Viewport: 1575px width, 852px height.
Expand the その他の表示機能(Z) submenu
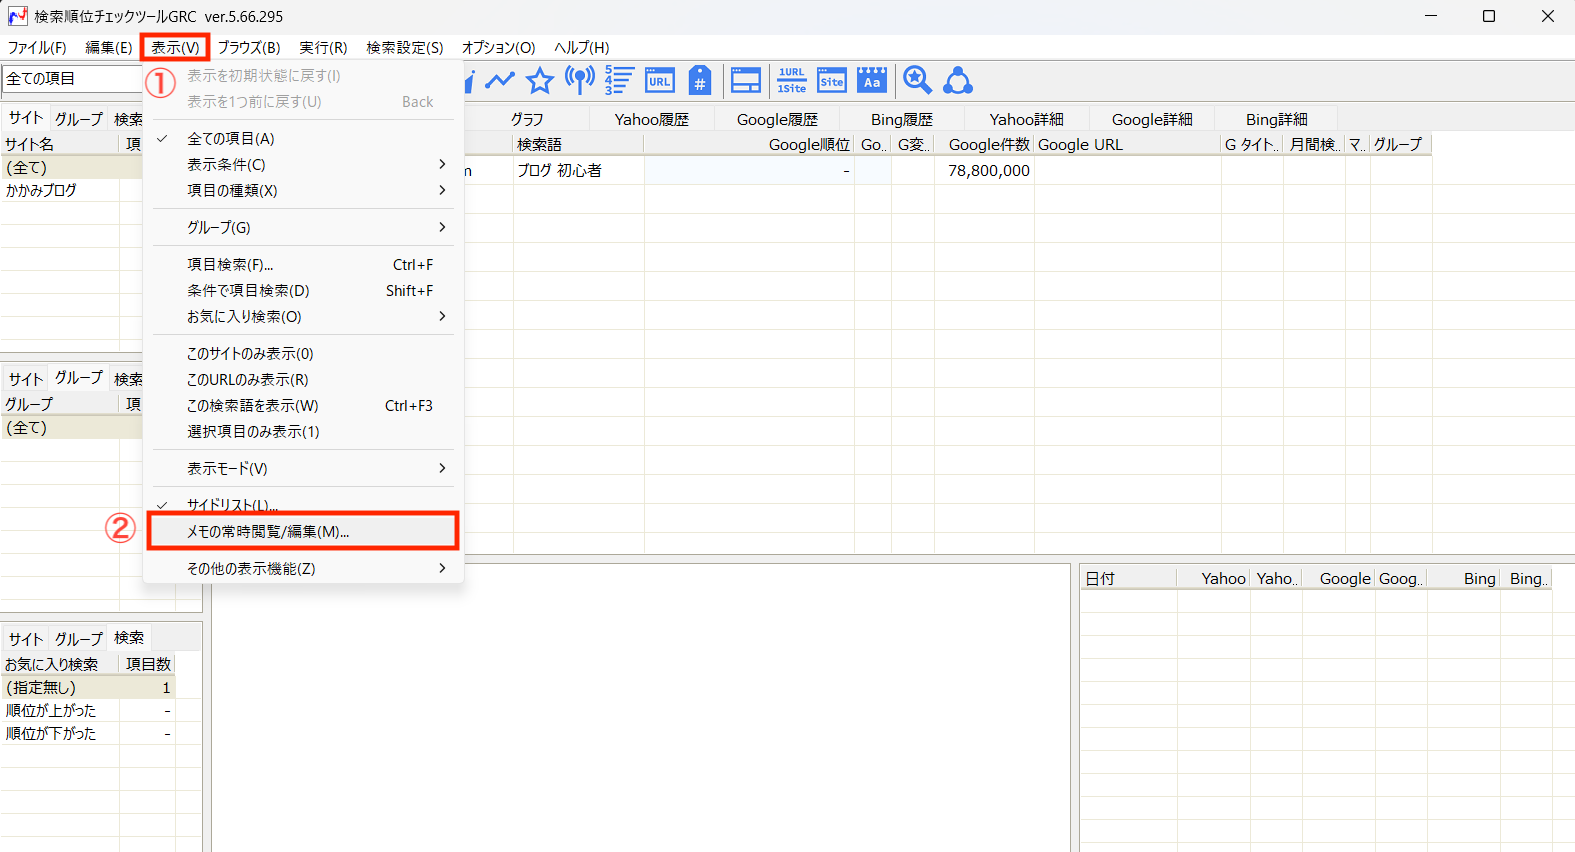click(x=303, y=568)
